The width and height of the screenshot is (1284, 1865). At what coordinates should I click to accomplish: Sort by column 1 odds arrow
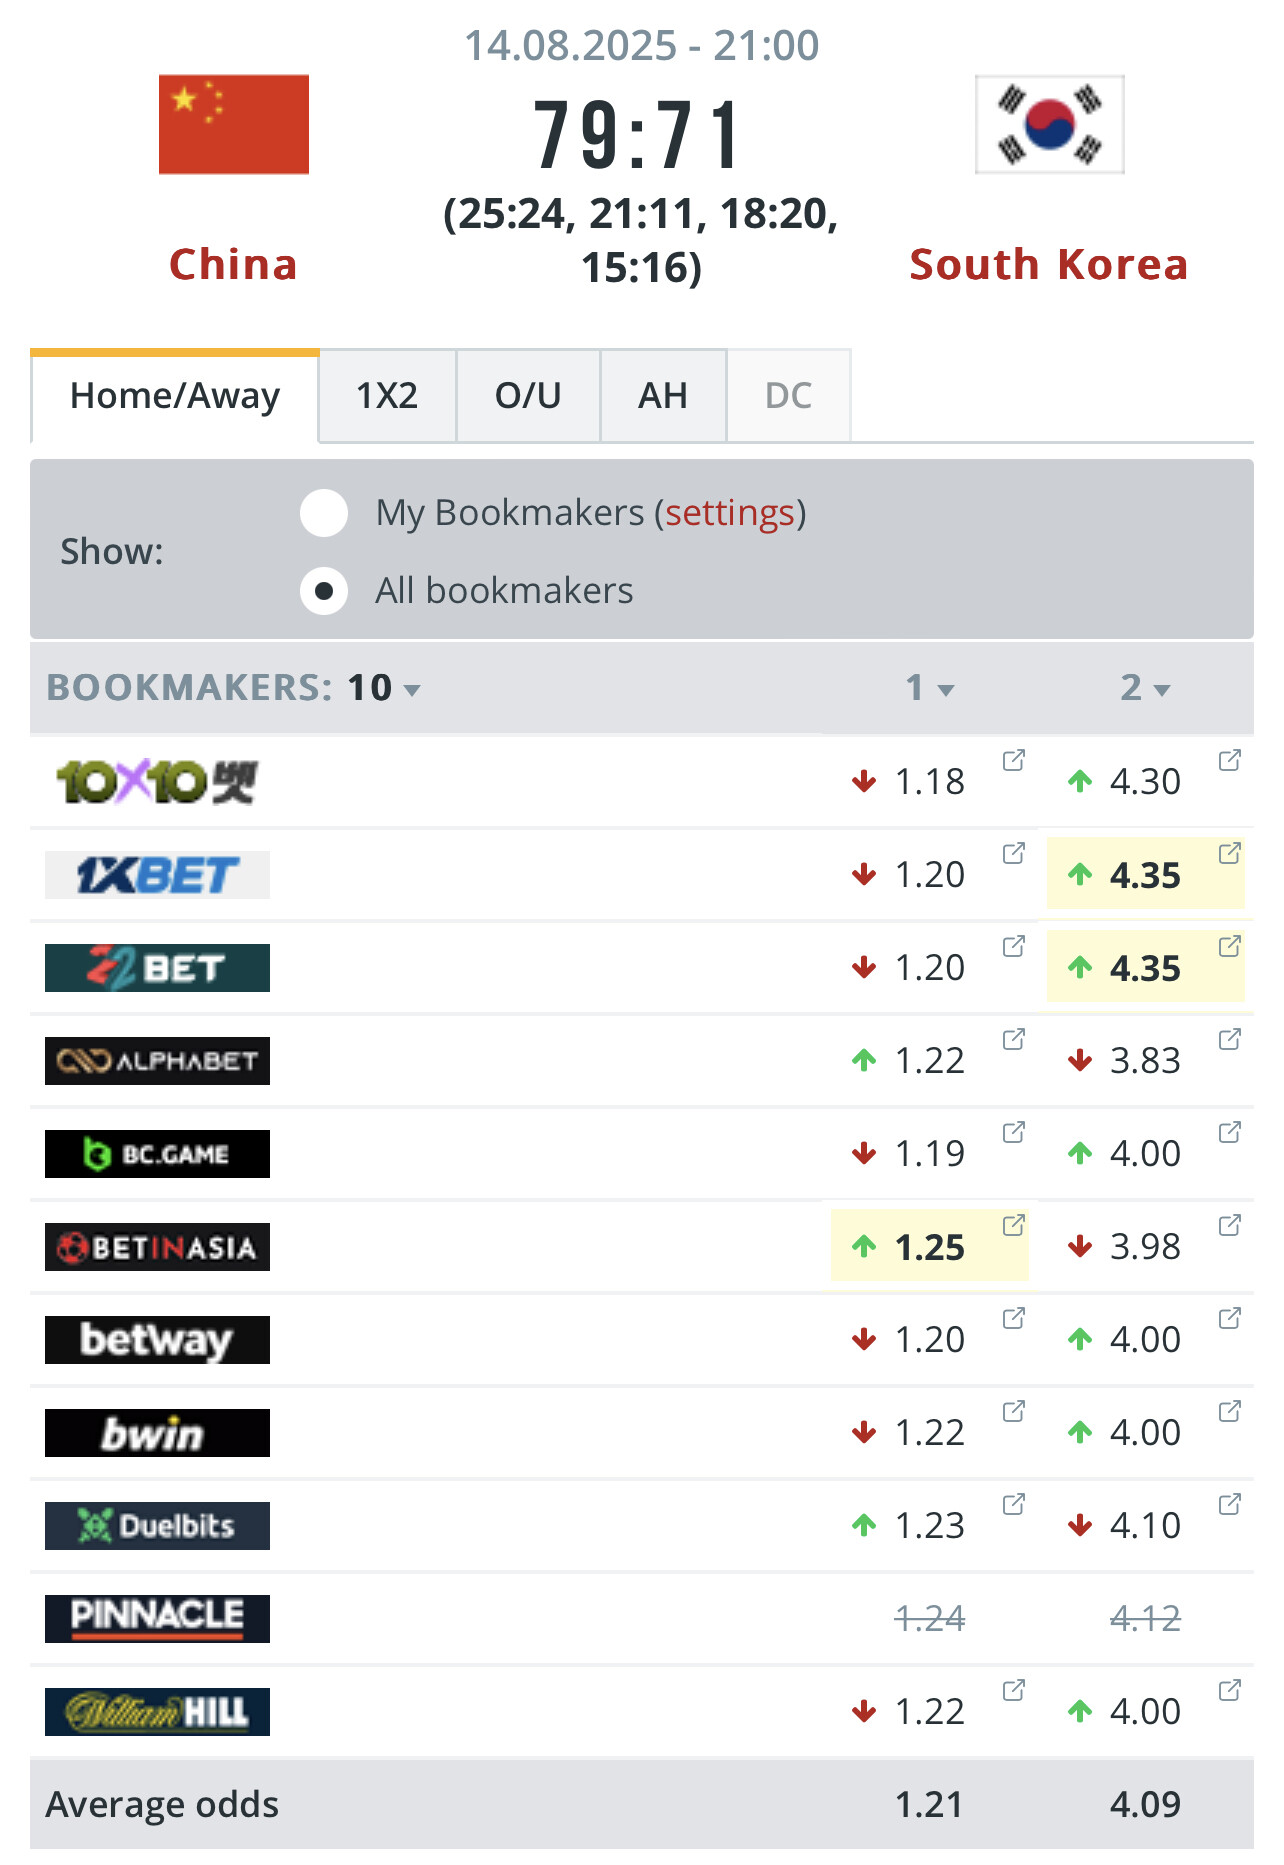(x=944, y=689)
